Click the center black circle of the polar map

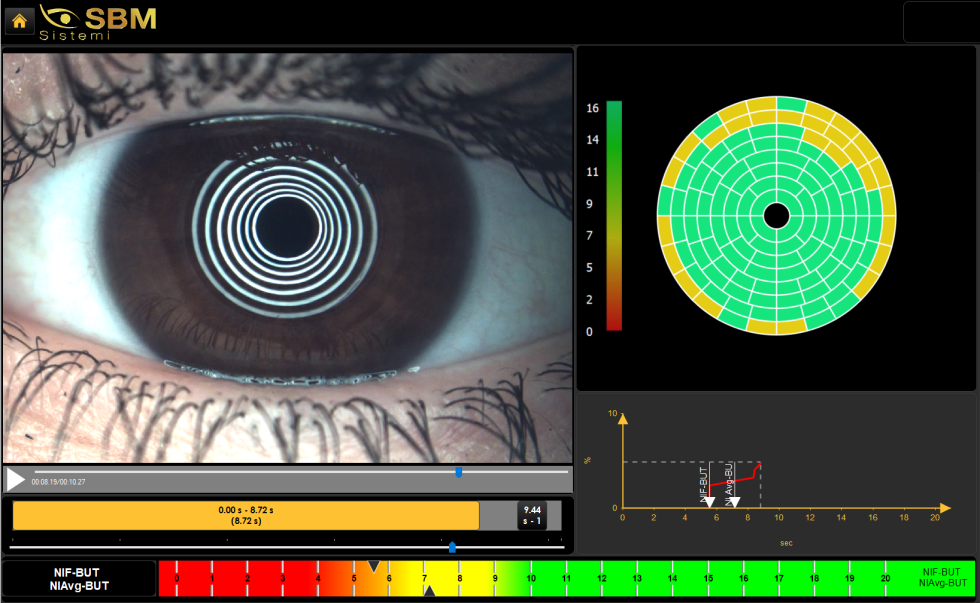(776, 215)
